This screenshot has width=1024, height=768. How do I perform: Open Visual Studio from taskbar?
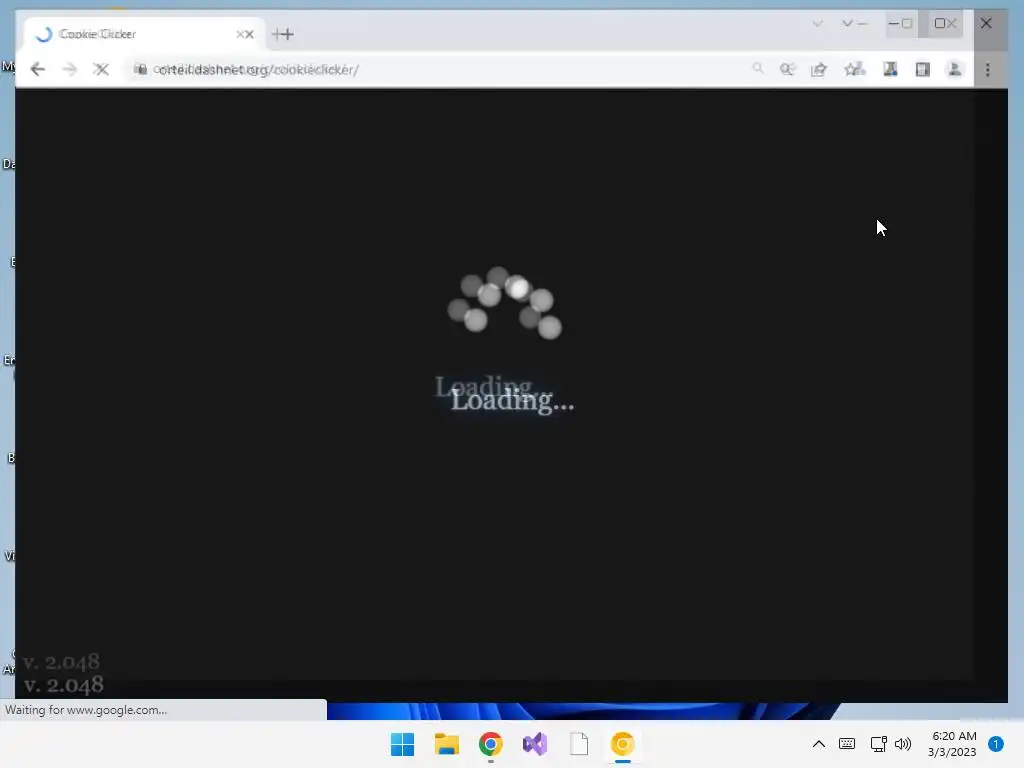pyautogui.click(x=535, y=744)
